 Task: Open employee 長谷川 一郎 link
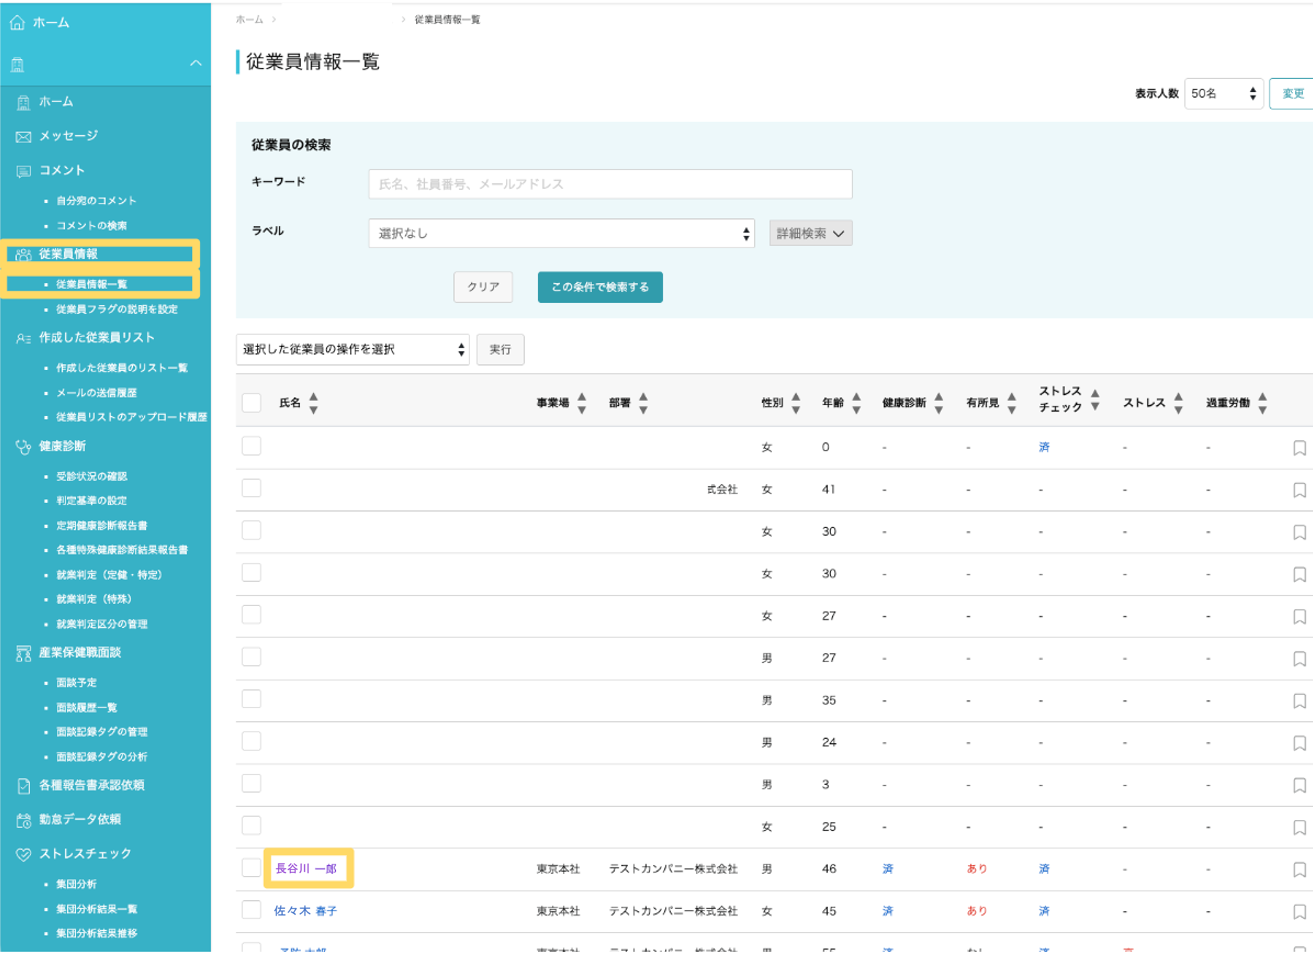pos(306,869)
